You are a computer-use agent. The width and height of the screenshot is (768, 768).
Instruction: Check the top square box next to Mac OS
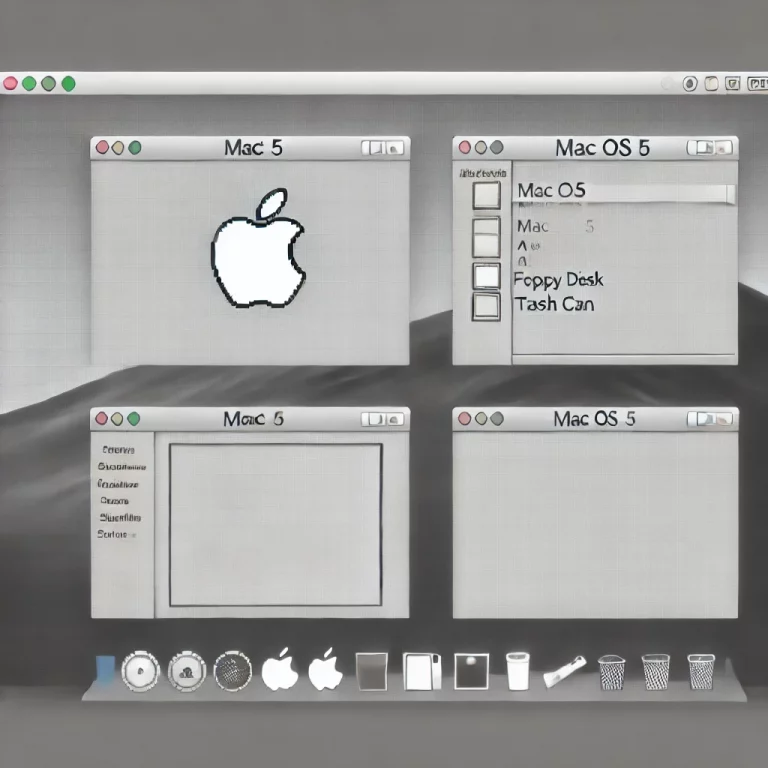(x=486, y=194)
